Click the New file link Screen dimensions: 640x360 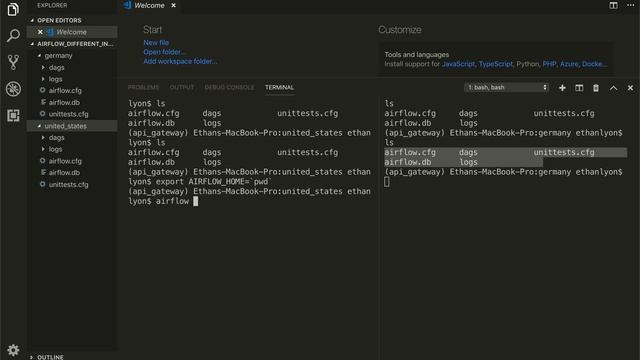point(156,42)
